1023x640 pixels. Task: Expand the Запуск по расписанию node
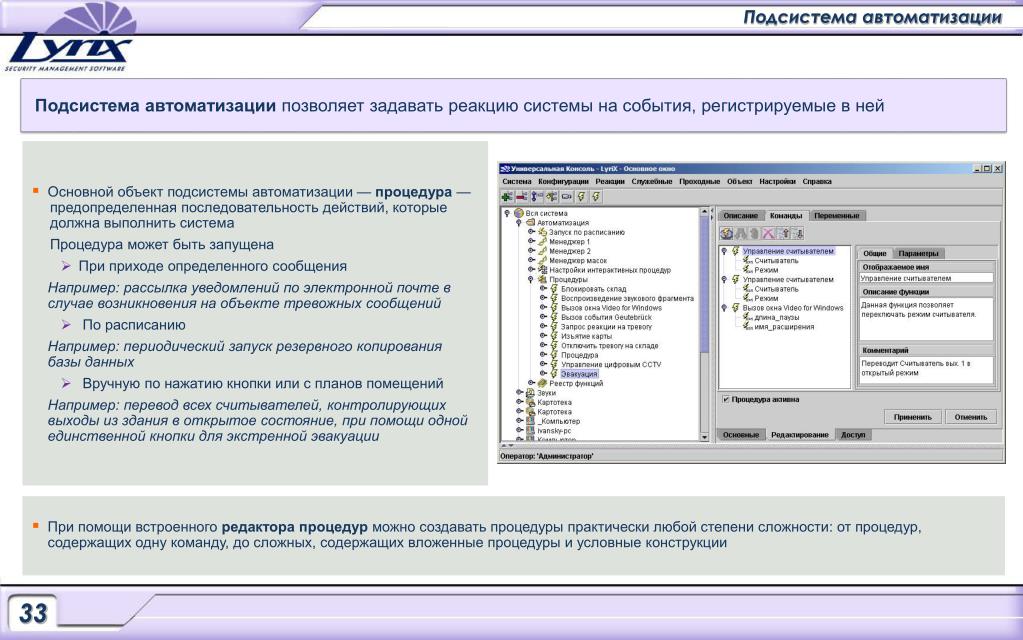click(x=531, y=232)
